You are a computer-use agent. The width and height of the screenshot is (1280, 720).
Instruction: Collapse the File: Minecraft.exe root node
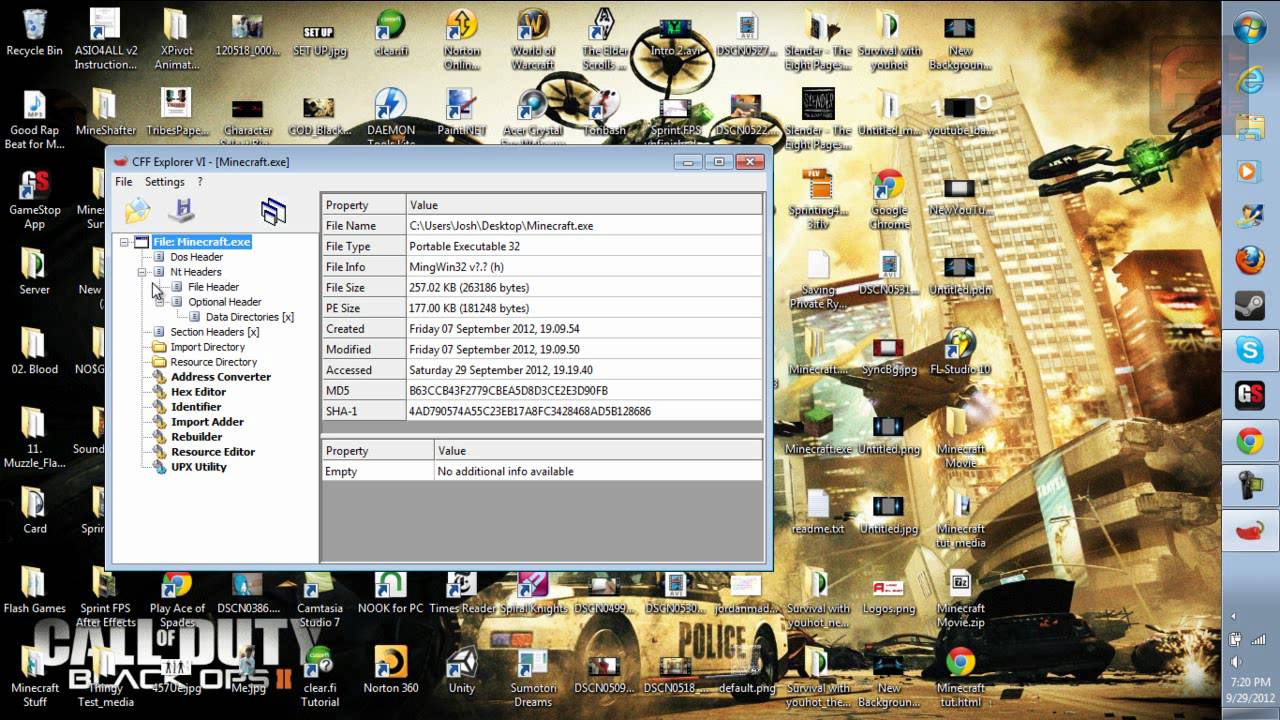click(x=124, y=242)
